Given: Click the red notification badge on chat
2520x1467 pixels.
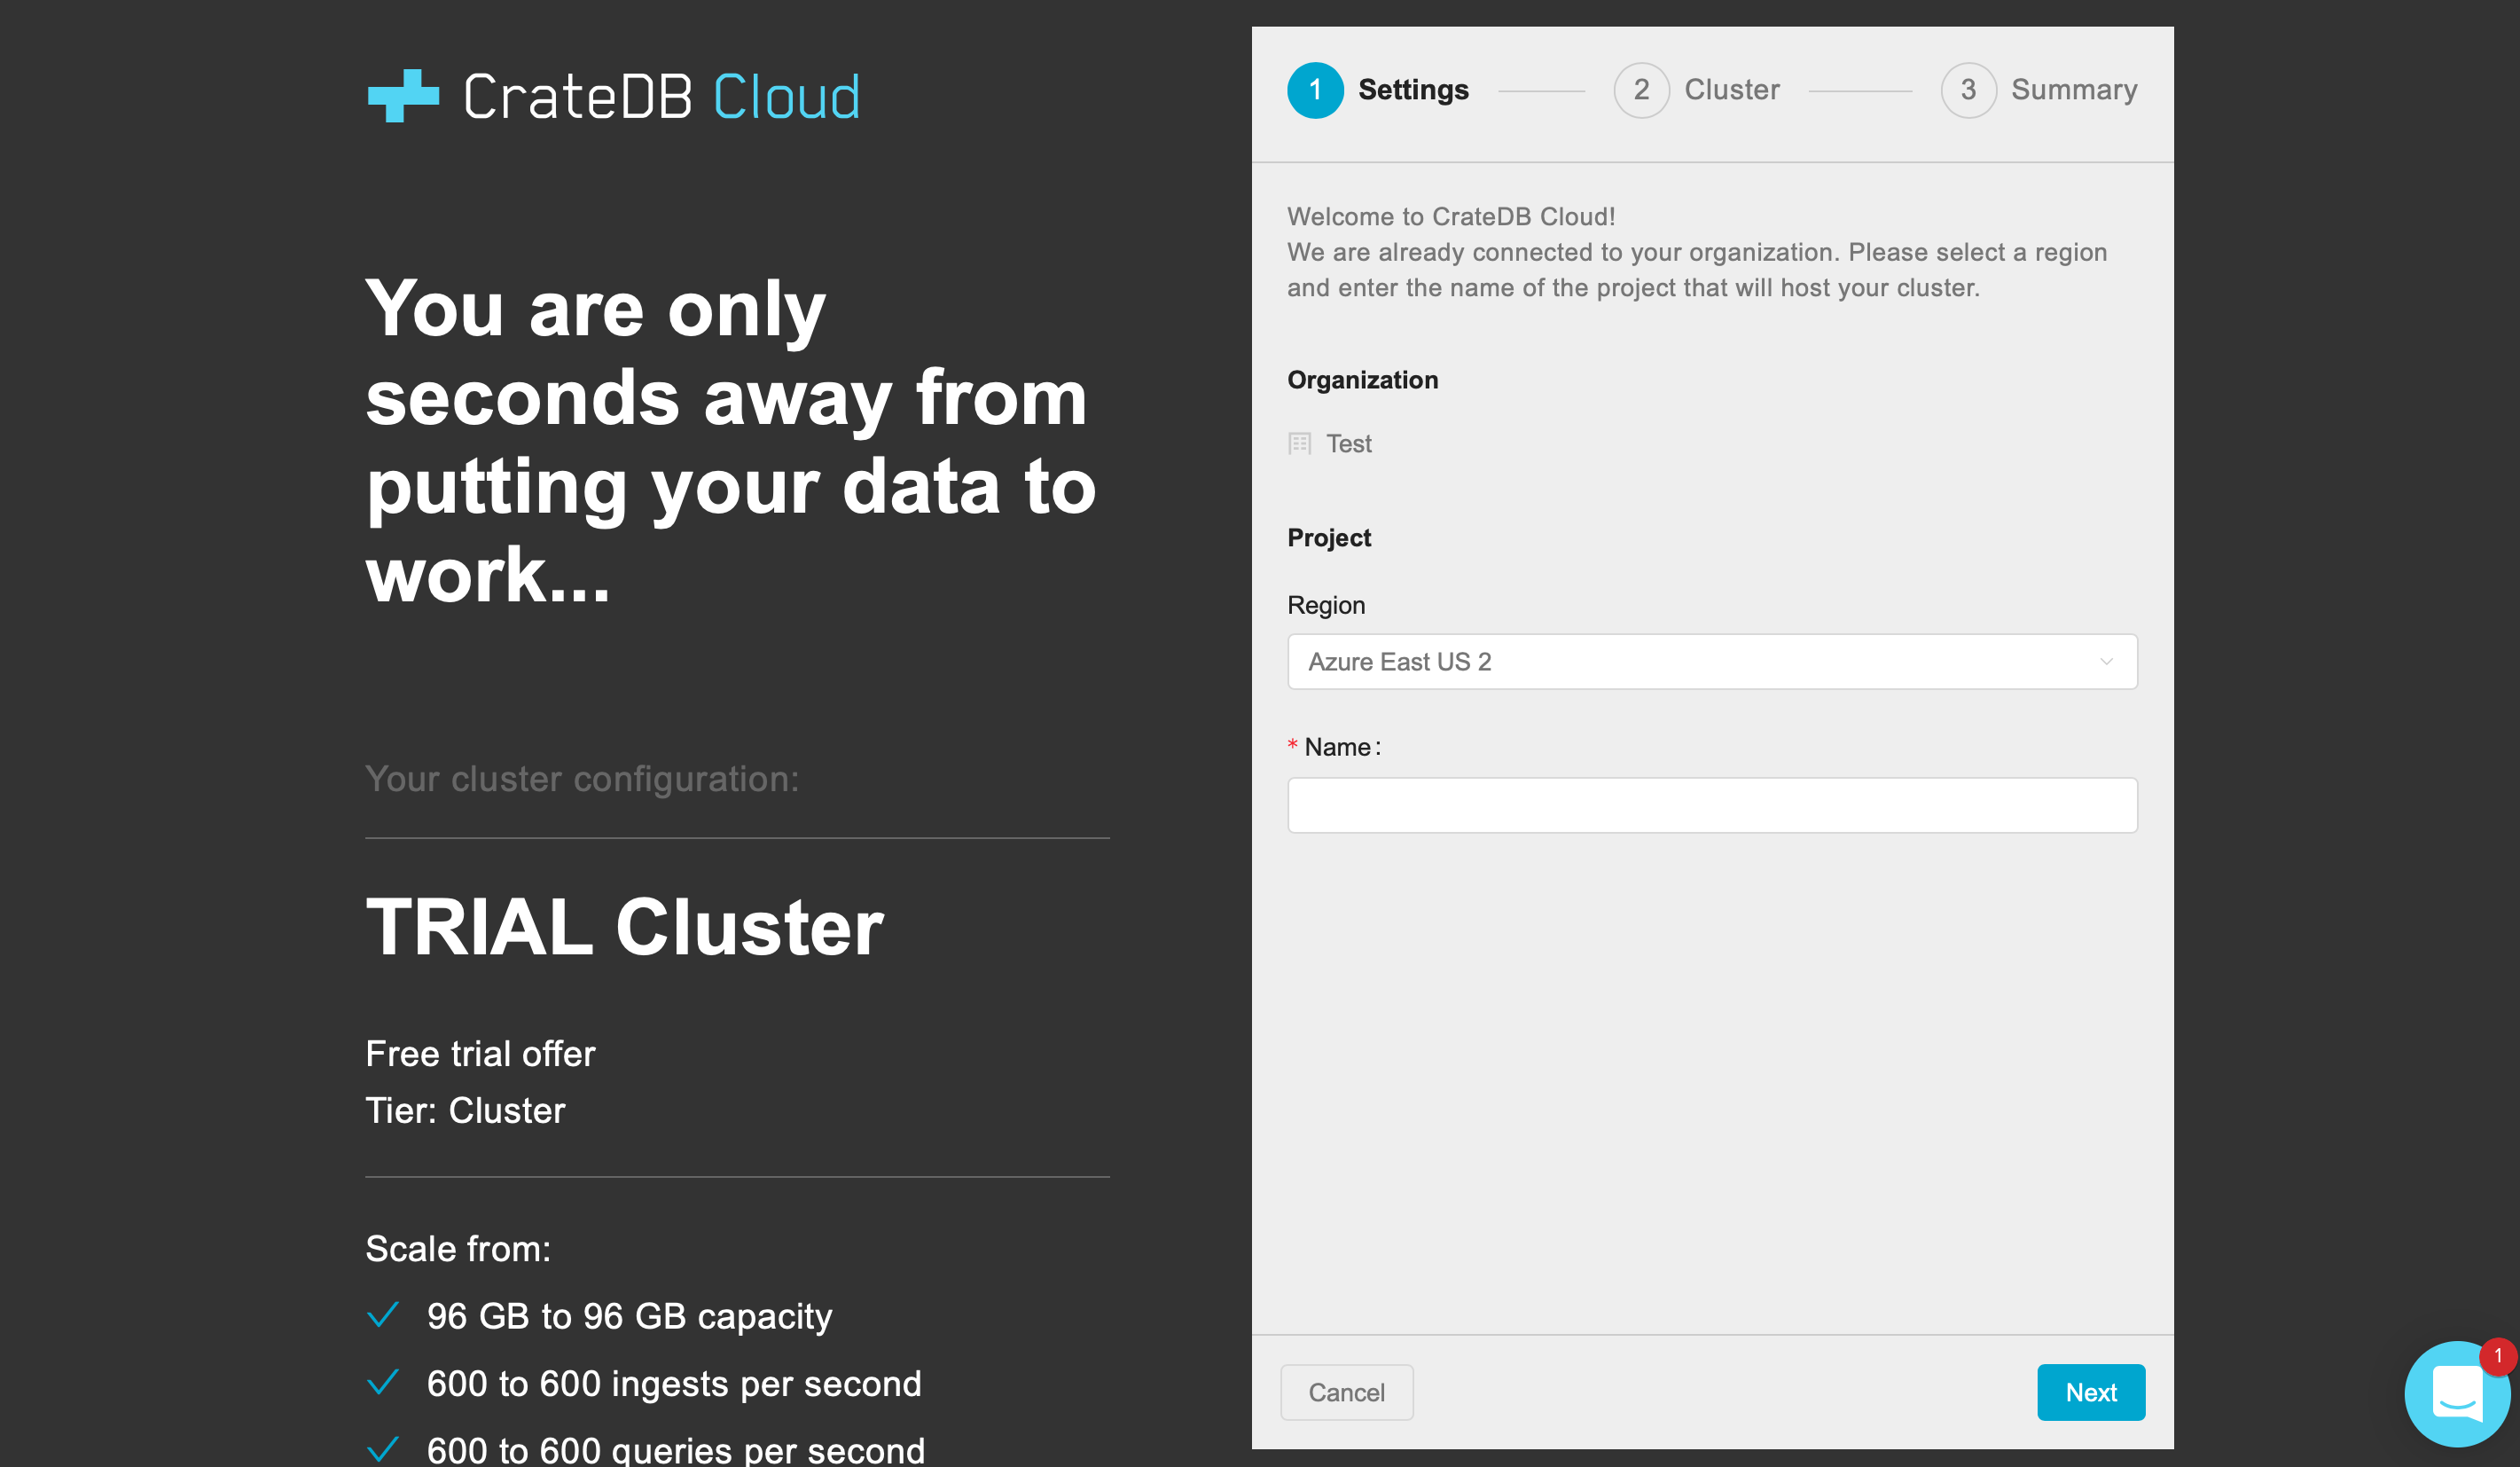Looking at the screenshot, I should tap(2497, 1356).
